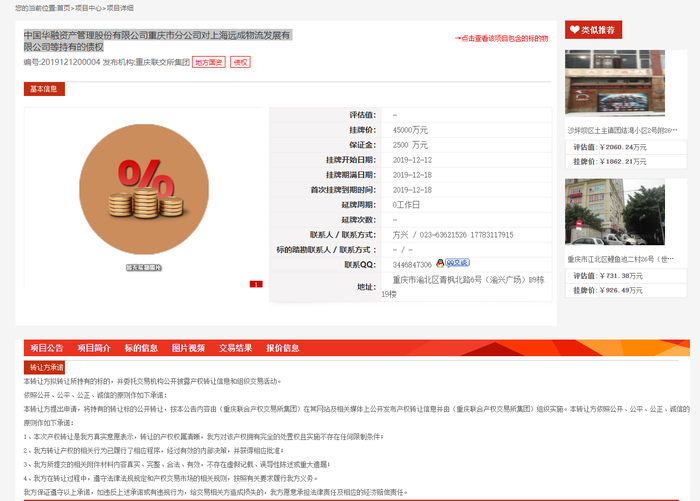Screen dimensions: 700x501
Task: Click 点击查看该项目包含的标的物 link
Action: (x=501, y=38)
